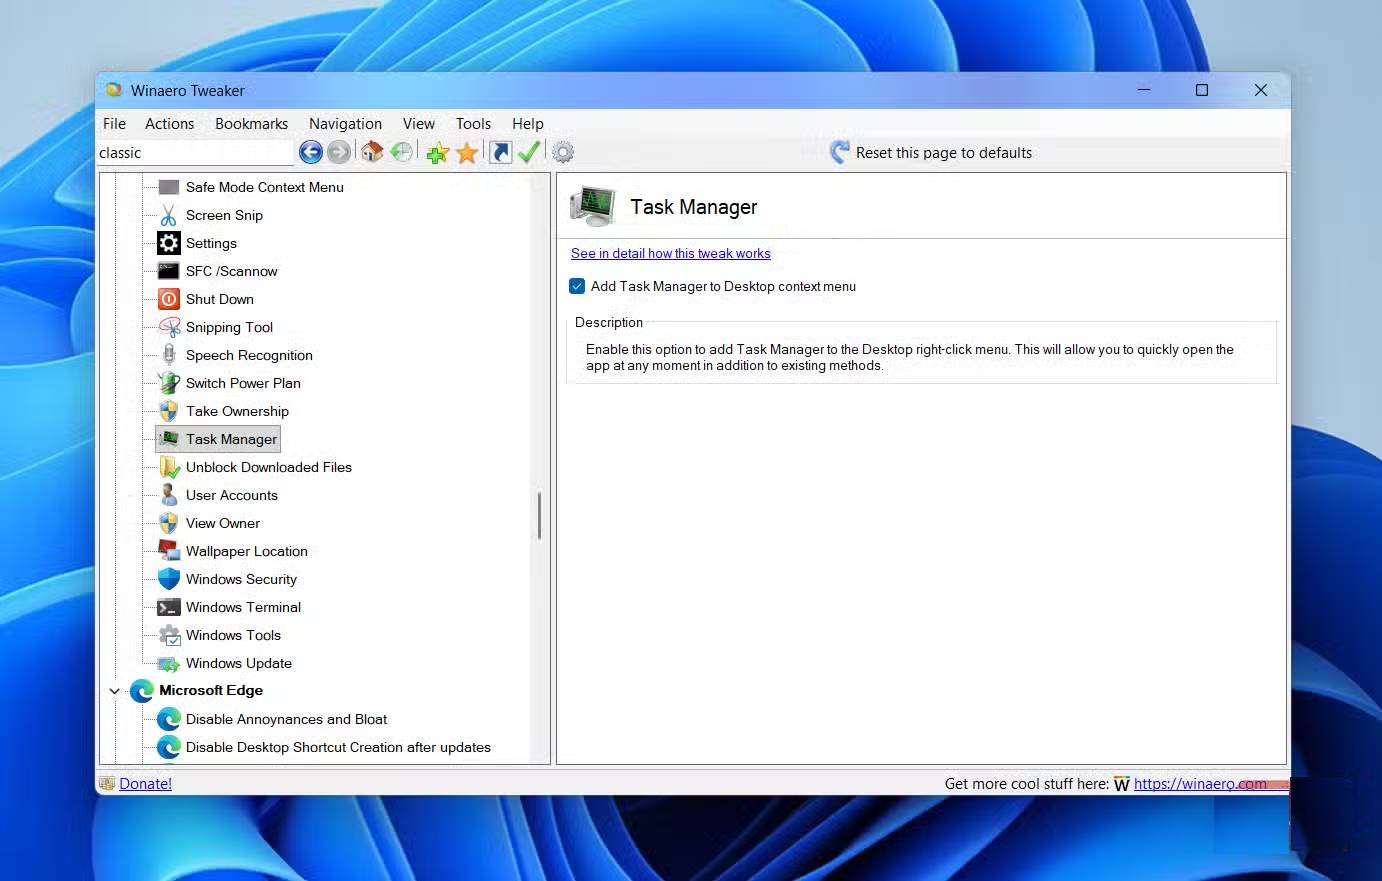The width and height of the screenshot is (1382, 881).
Task: Click the green checkmark toolbar icon
Action: tap(529, 151)
